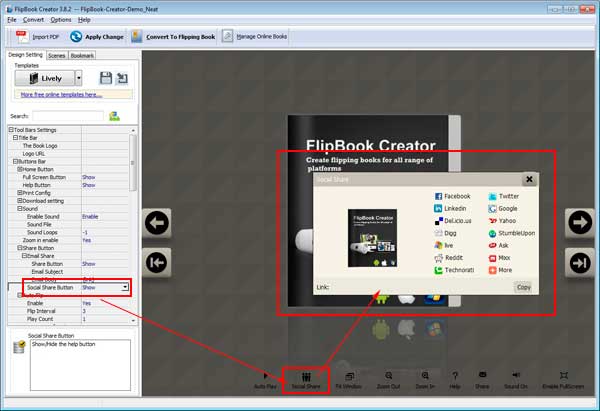Click Zoom In in bottom toolbar
This screenshot has height=411, width=600.
(425, 380)
